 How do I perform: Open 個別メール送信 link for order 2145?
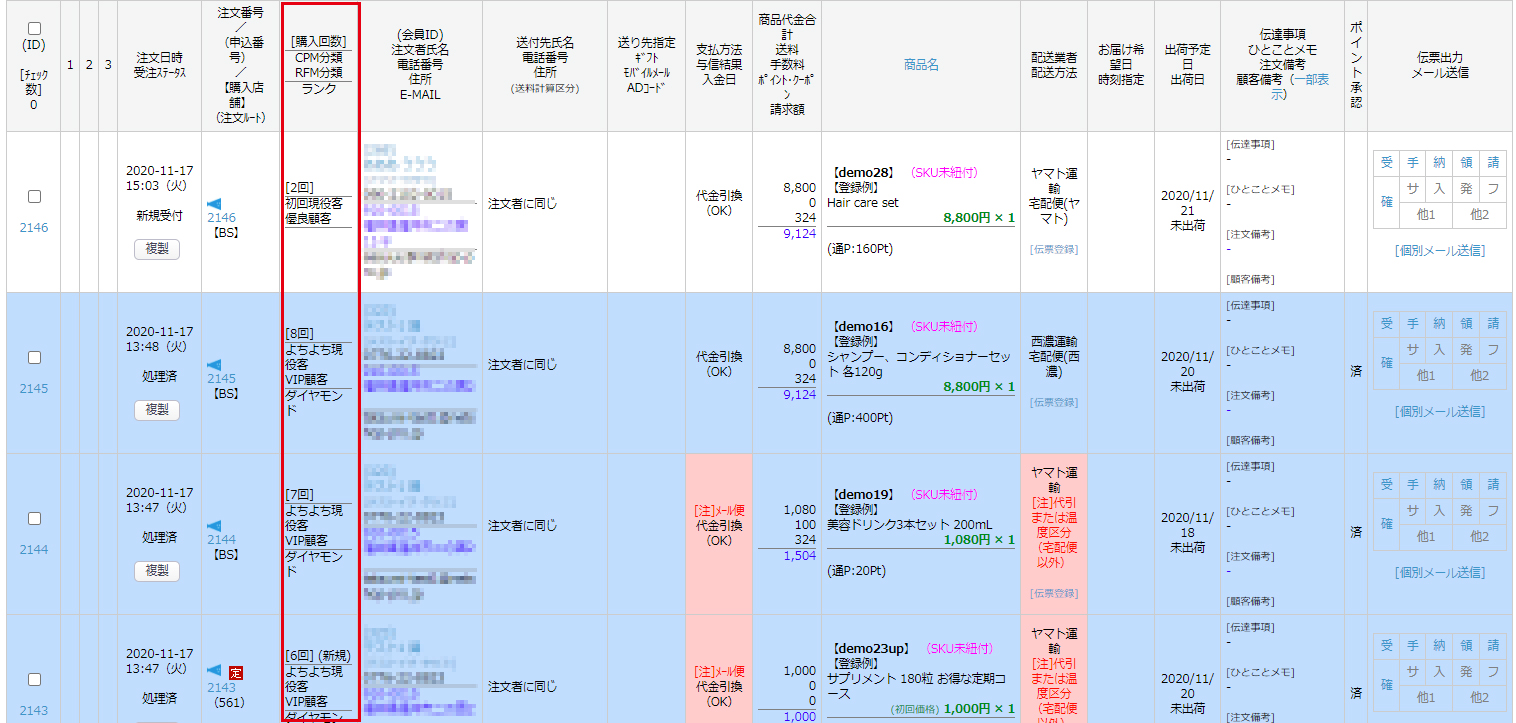1439,411
